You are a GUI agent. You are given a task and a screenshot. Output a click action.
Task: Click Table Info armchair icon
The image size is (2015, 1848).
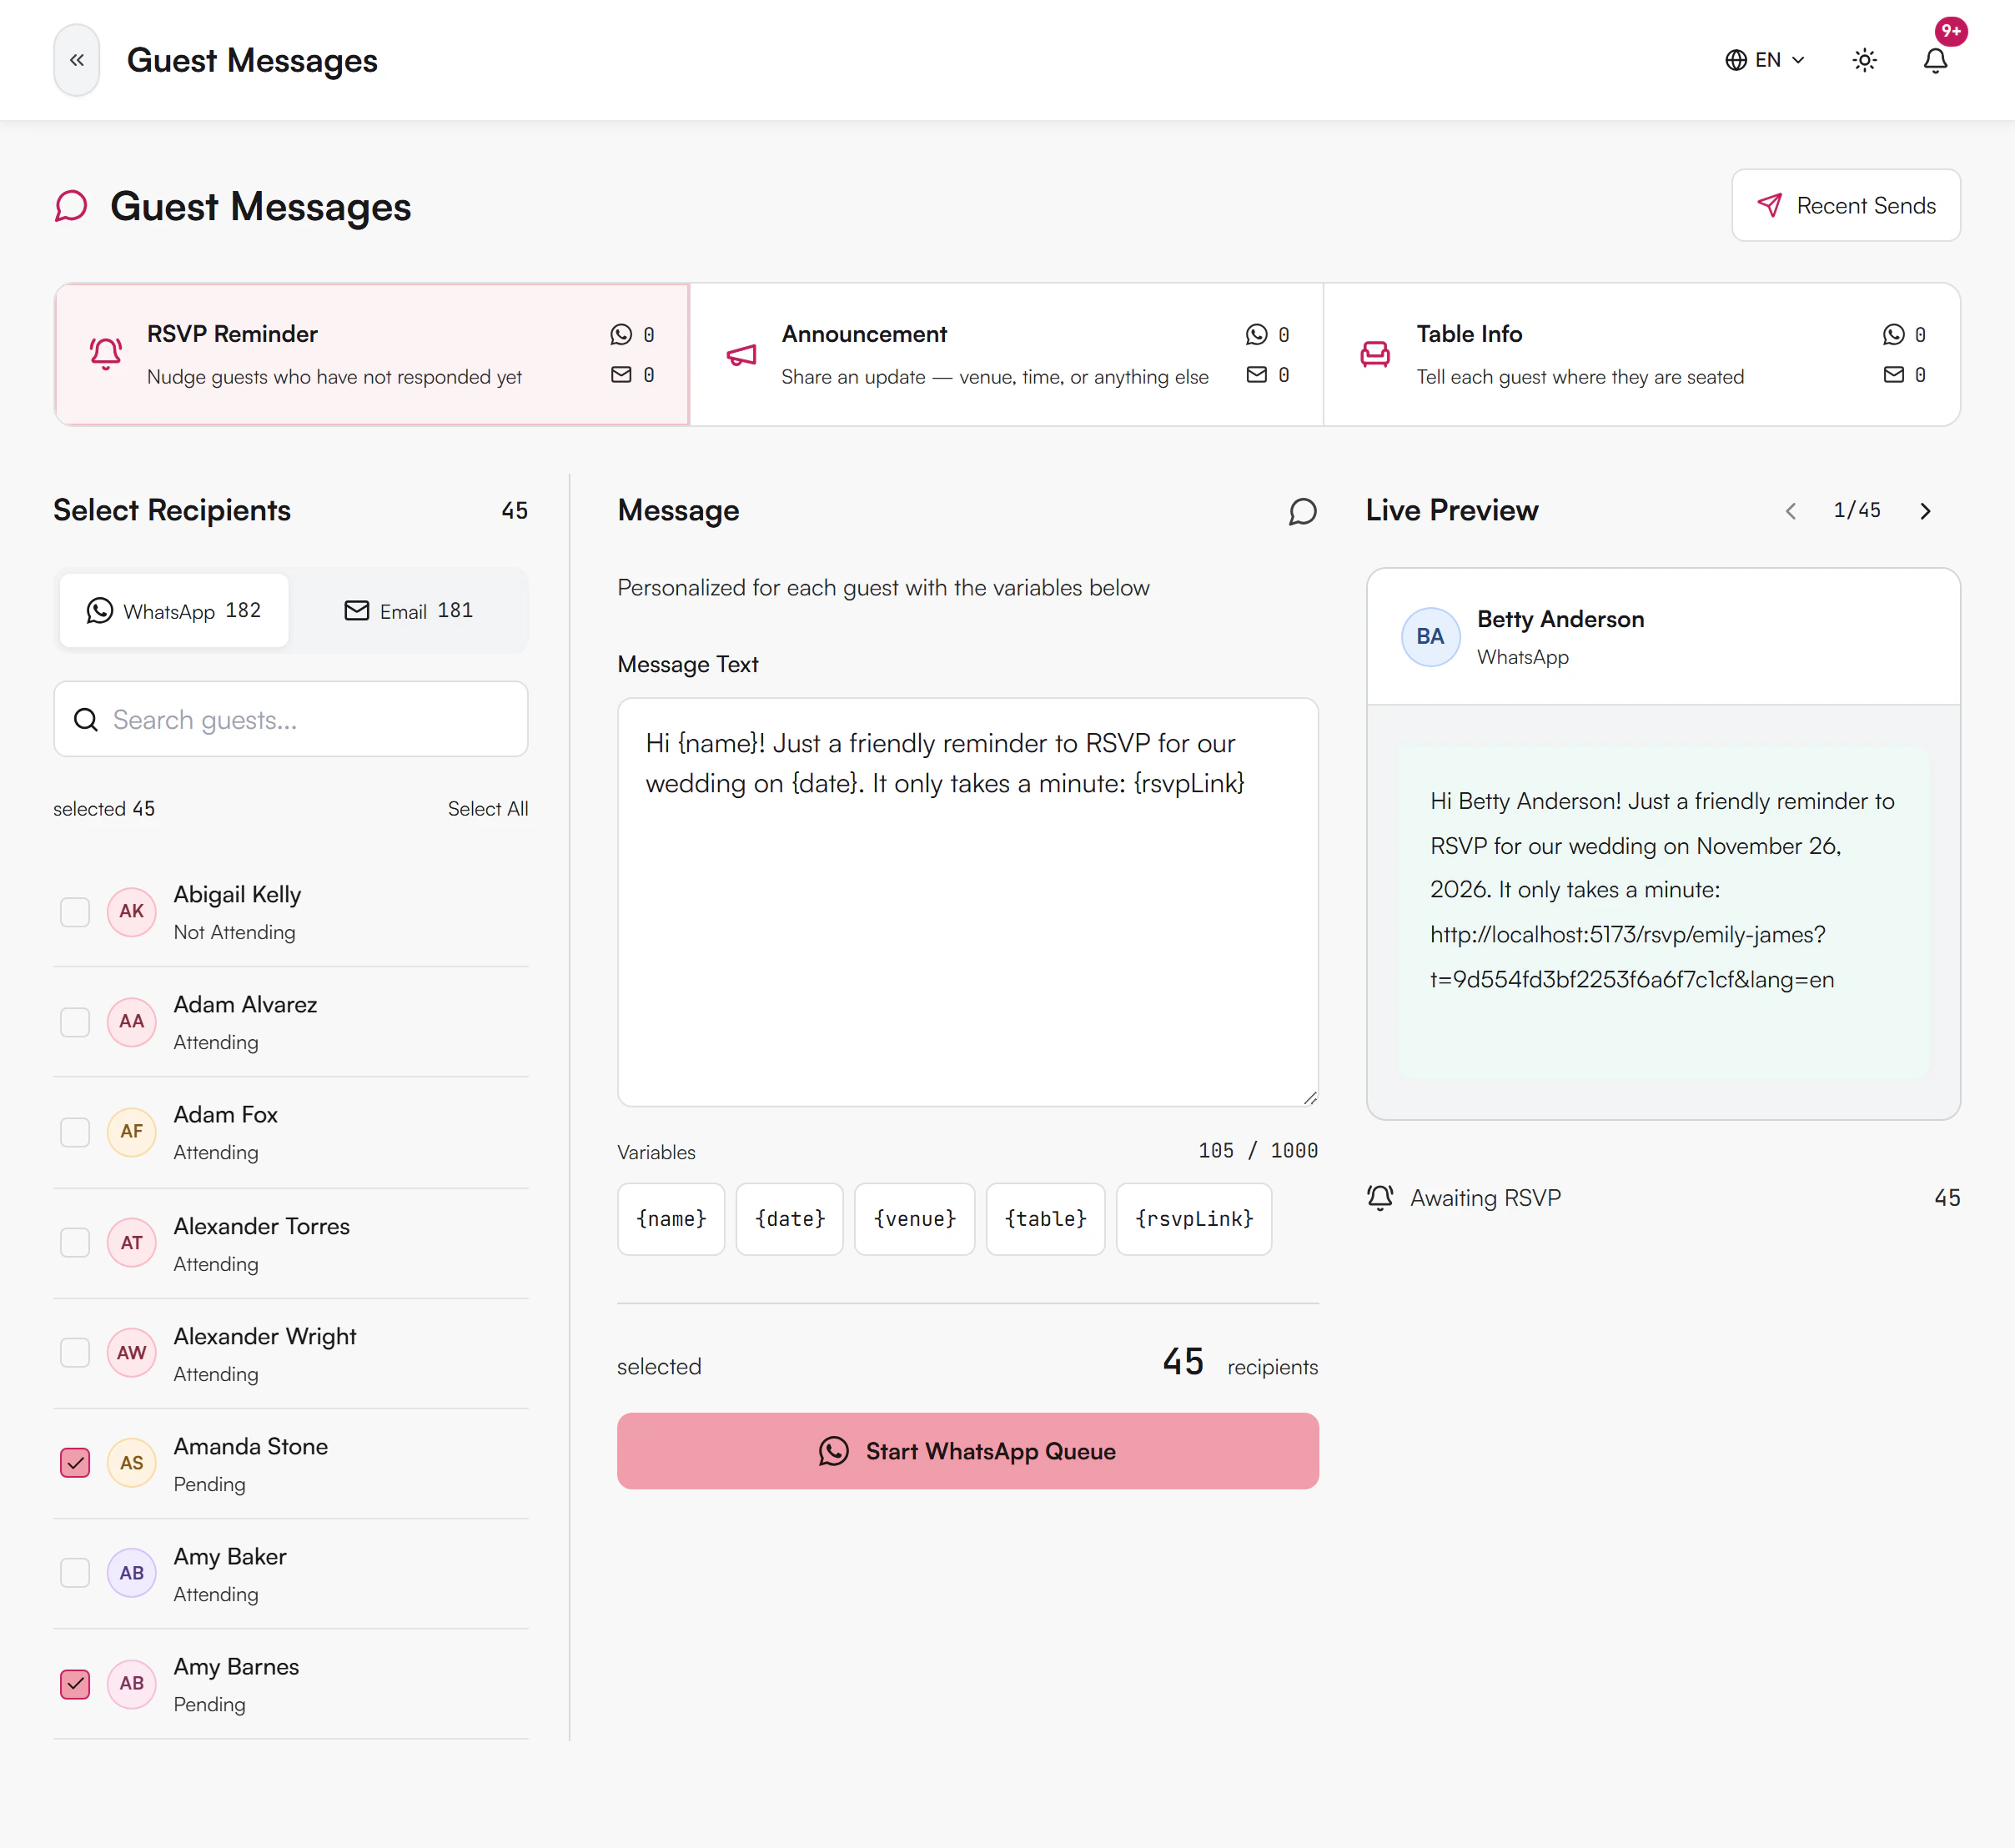click(x=1375, y=354)
